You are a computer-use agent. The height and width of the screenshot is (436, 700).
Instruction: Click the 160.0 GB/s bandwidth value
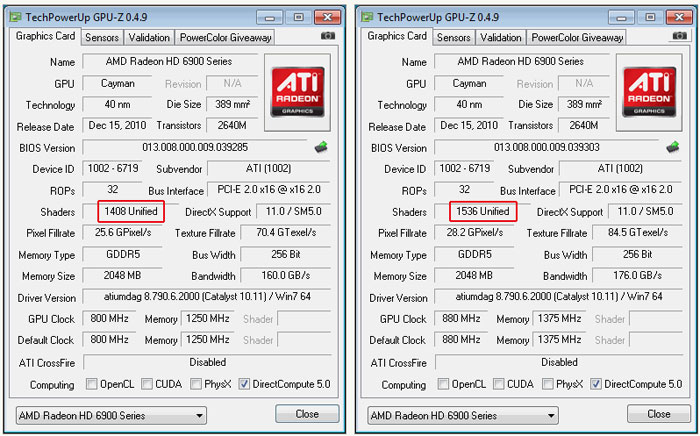[x=286, y=275]
